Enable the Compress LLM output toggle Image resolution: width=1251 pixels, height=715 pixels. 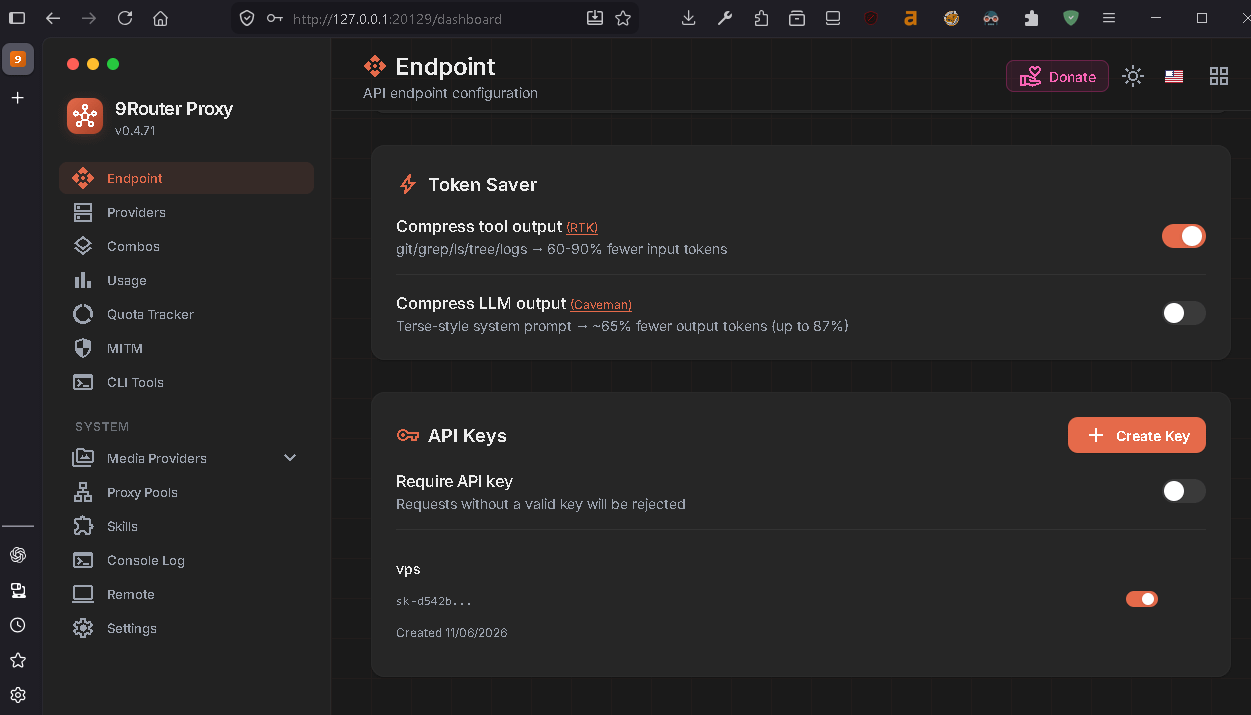1183,313
